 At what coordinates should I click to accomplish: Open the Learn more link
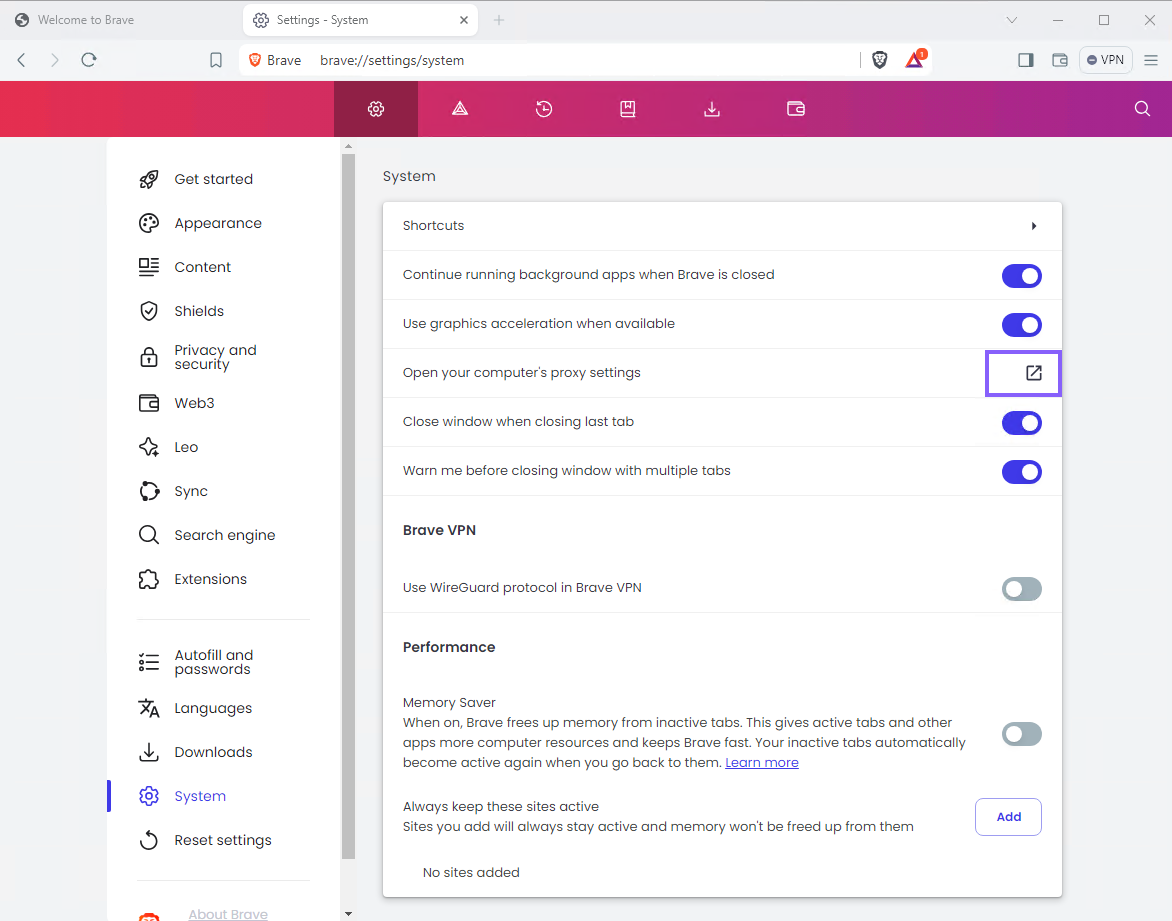(762, 763)
